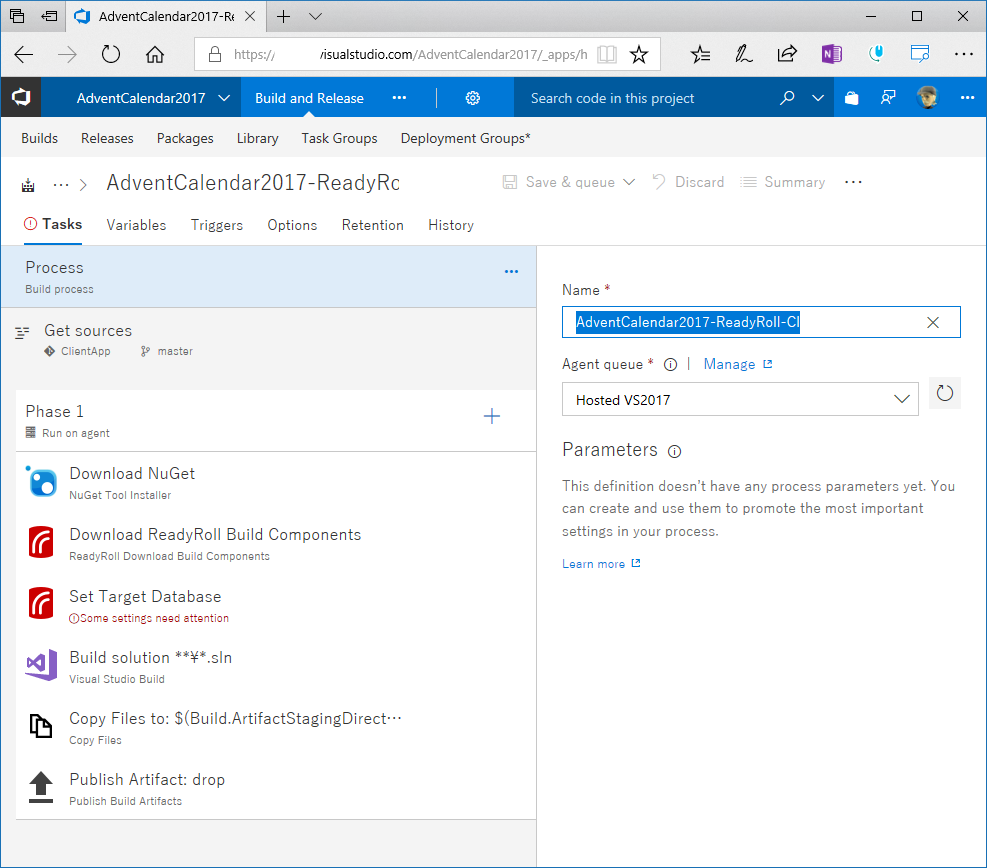Open Packages page

tap(185, 138)
